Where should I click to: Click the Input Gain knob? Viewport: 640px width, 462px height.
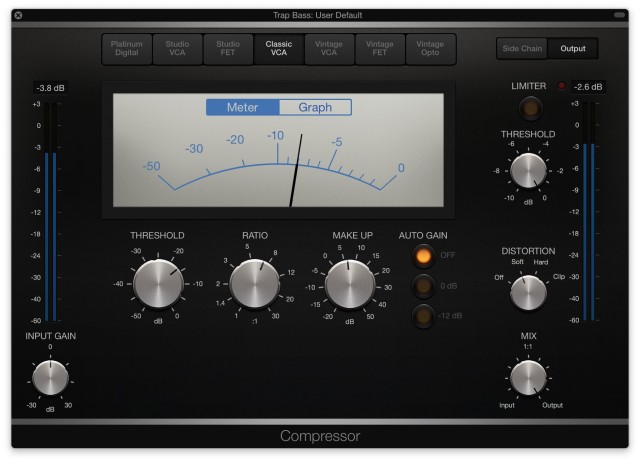tap(50, 378)
